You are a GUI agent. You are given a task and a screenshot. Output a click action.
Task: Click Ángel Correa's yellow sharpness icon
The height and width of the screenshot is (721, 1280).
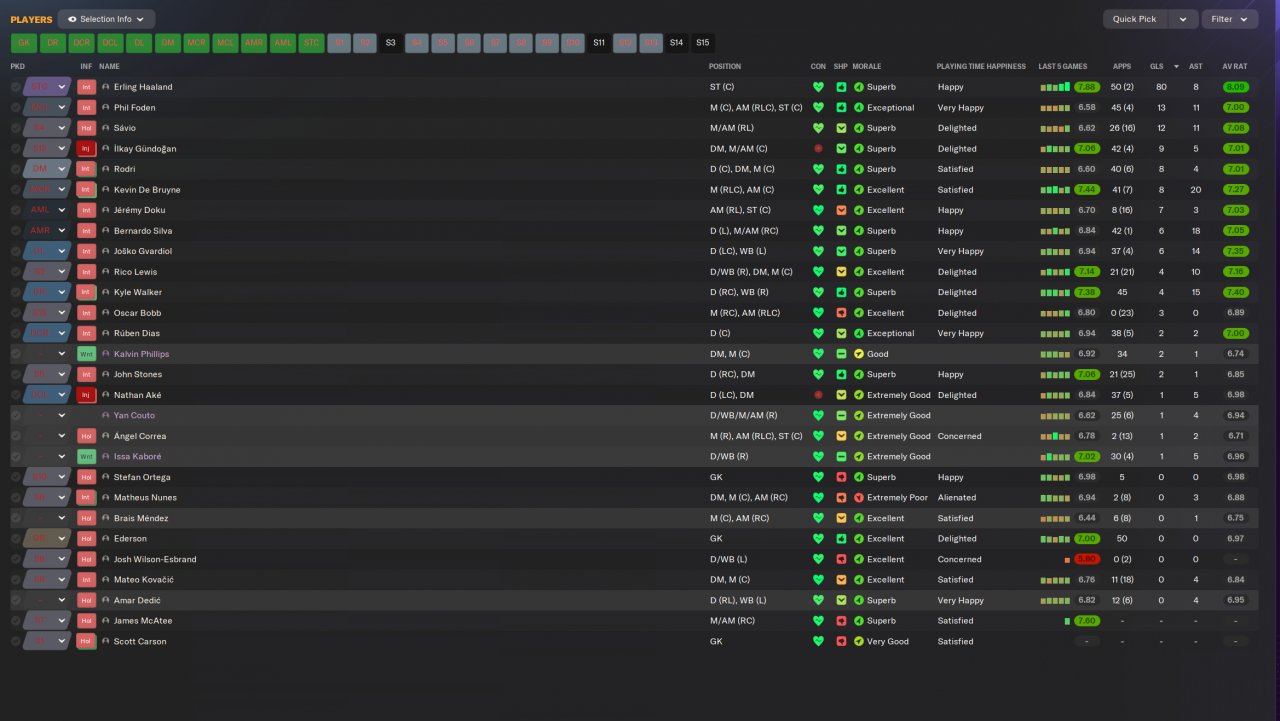[841, 436]
